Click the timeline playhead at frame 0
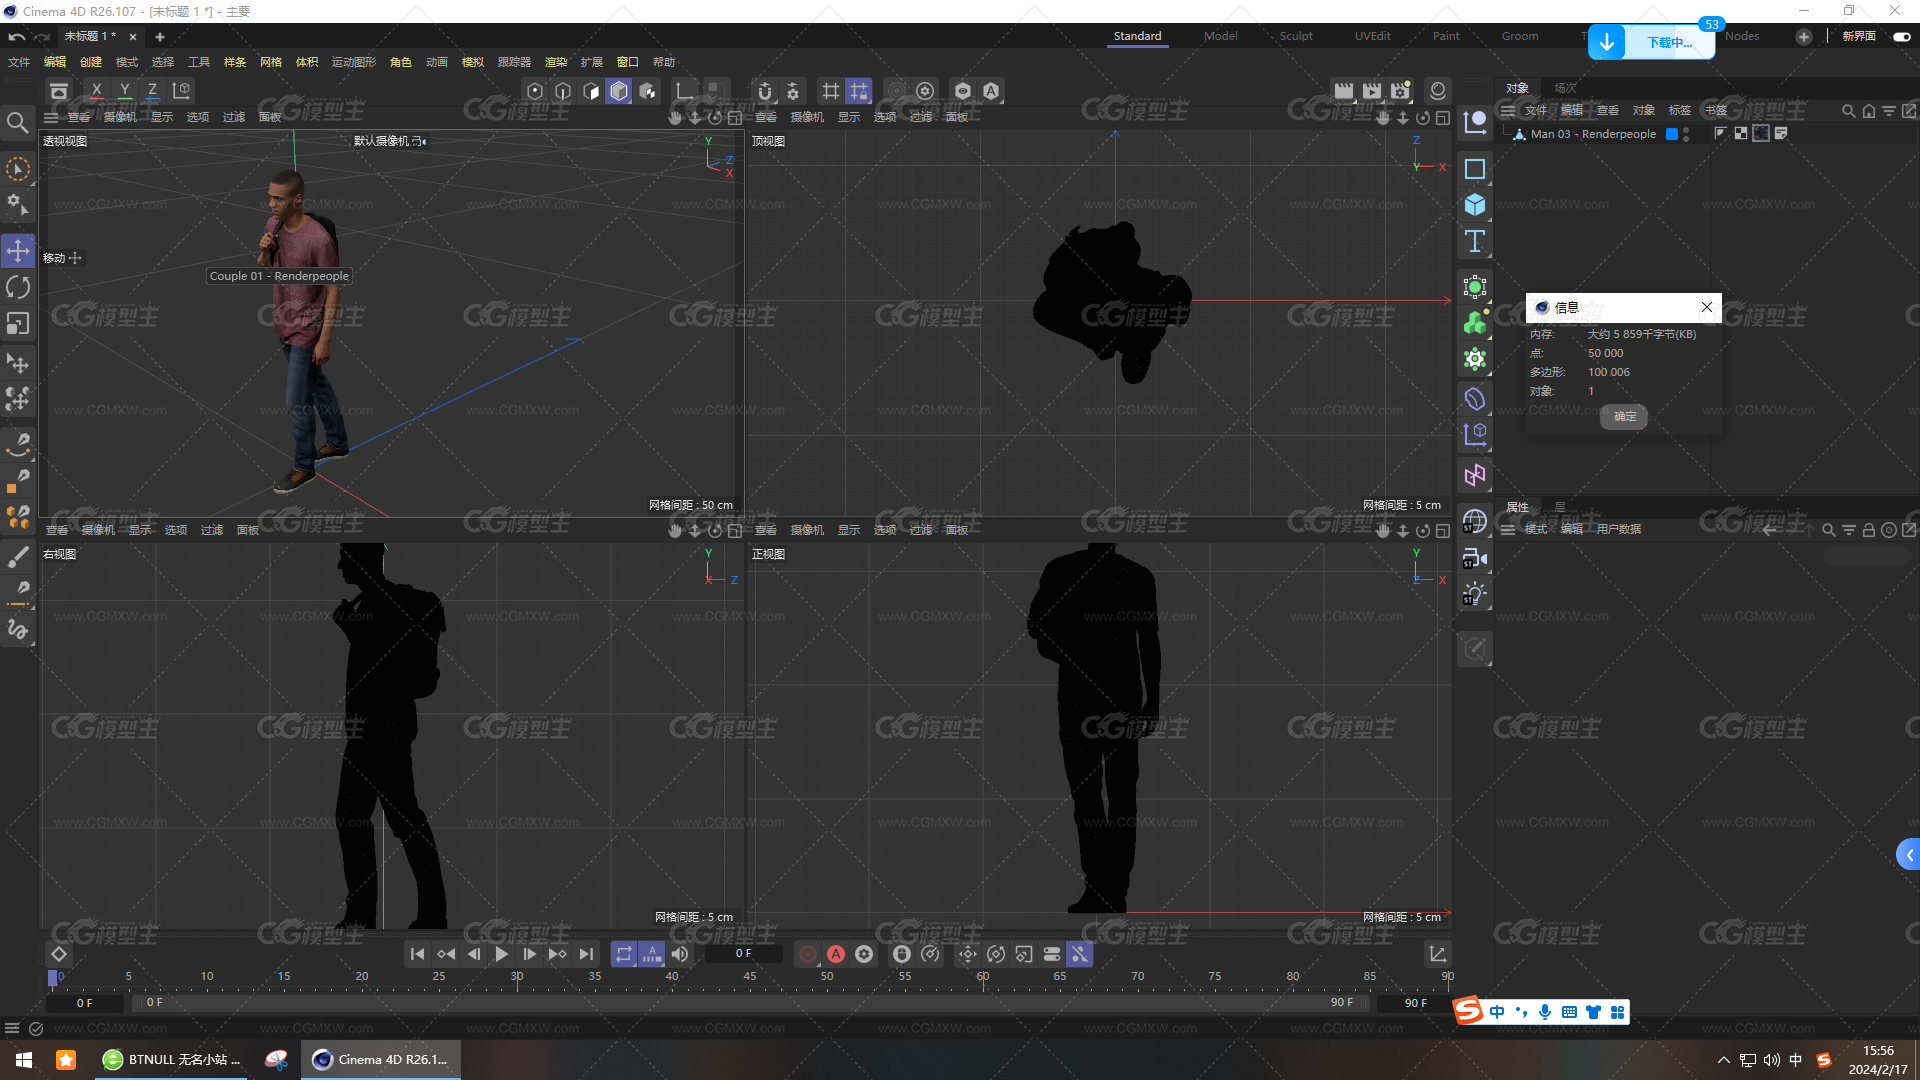Screen dimensions: 1920x1080 (x=53, y=977)
